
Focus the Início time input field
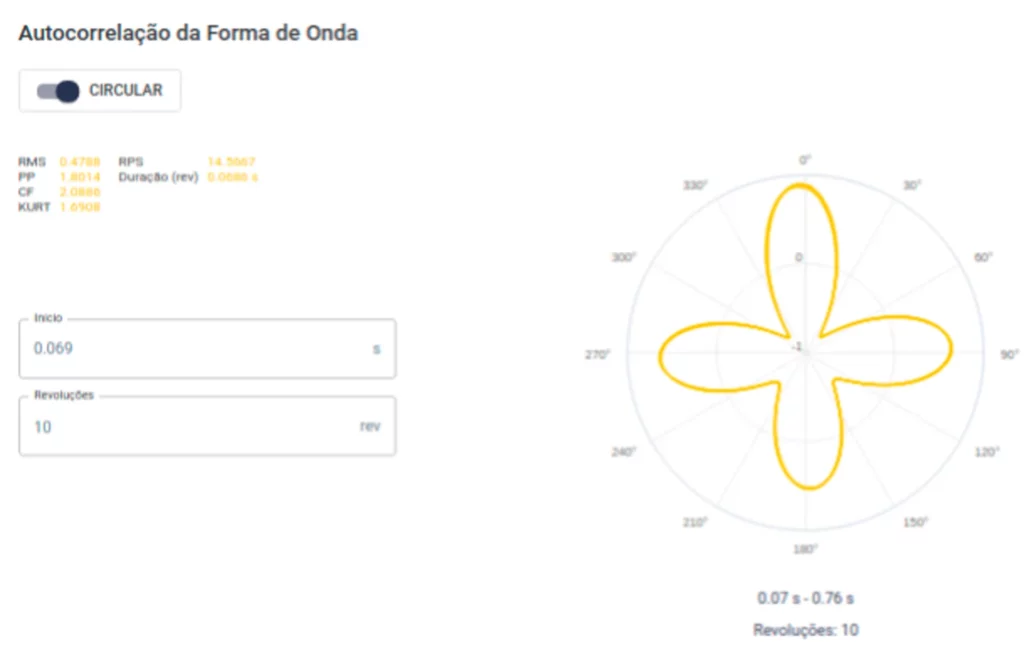(207, 348)
